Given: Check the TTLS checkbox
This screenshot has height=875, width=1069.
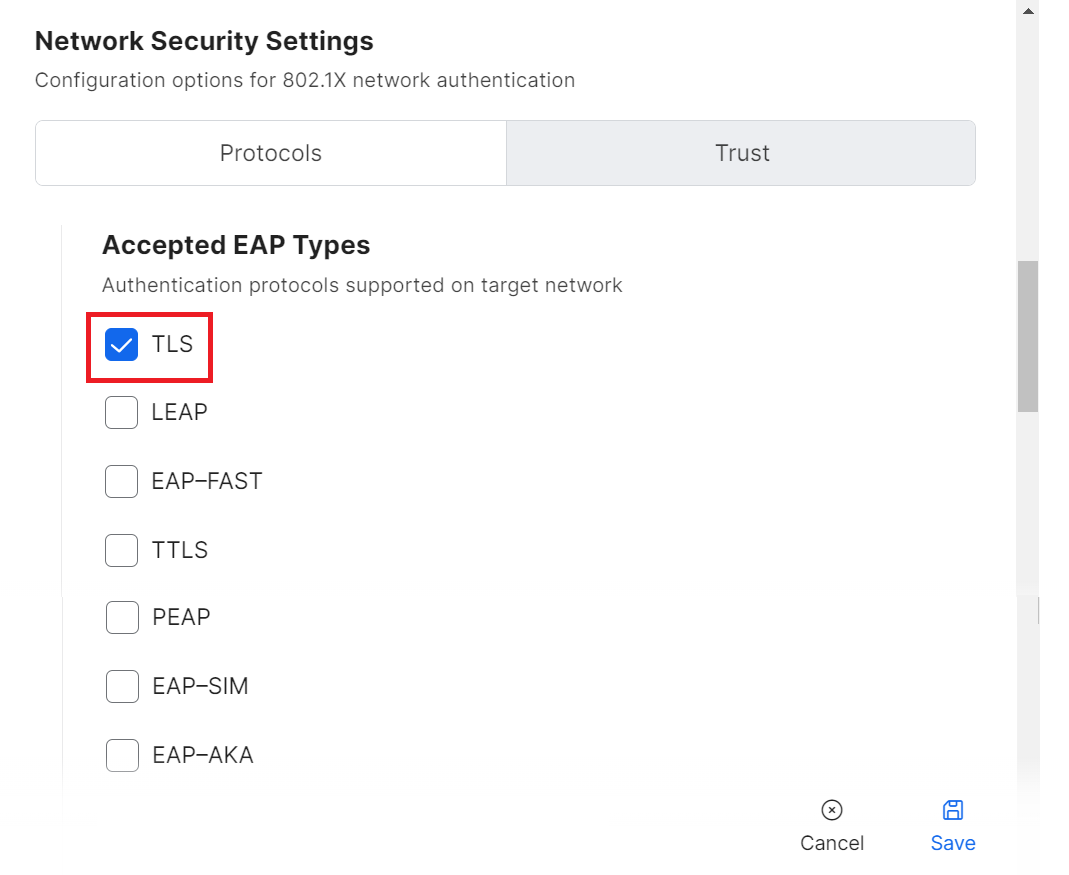Looking at the screenshot, I should click(x=122, y=550).
